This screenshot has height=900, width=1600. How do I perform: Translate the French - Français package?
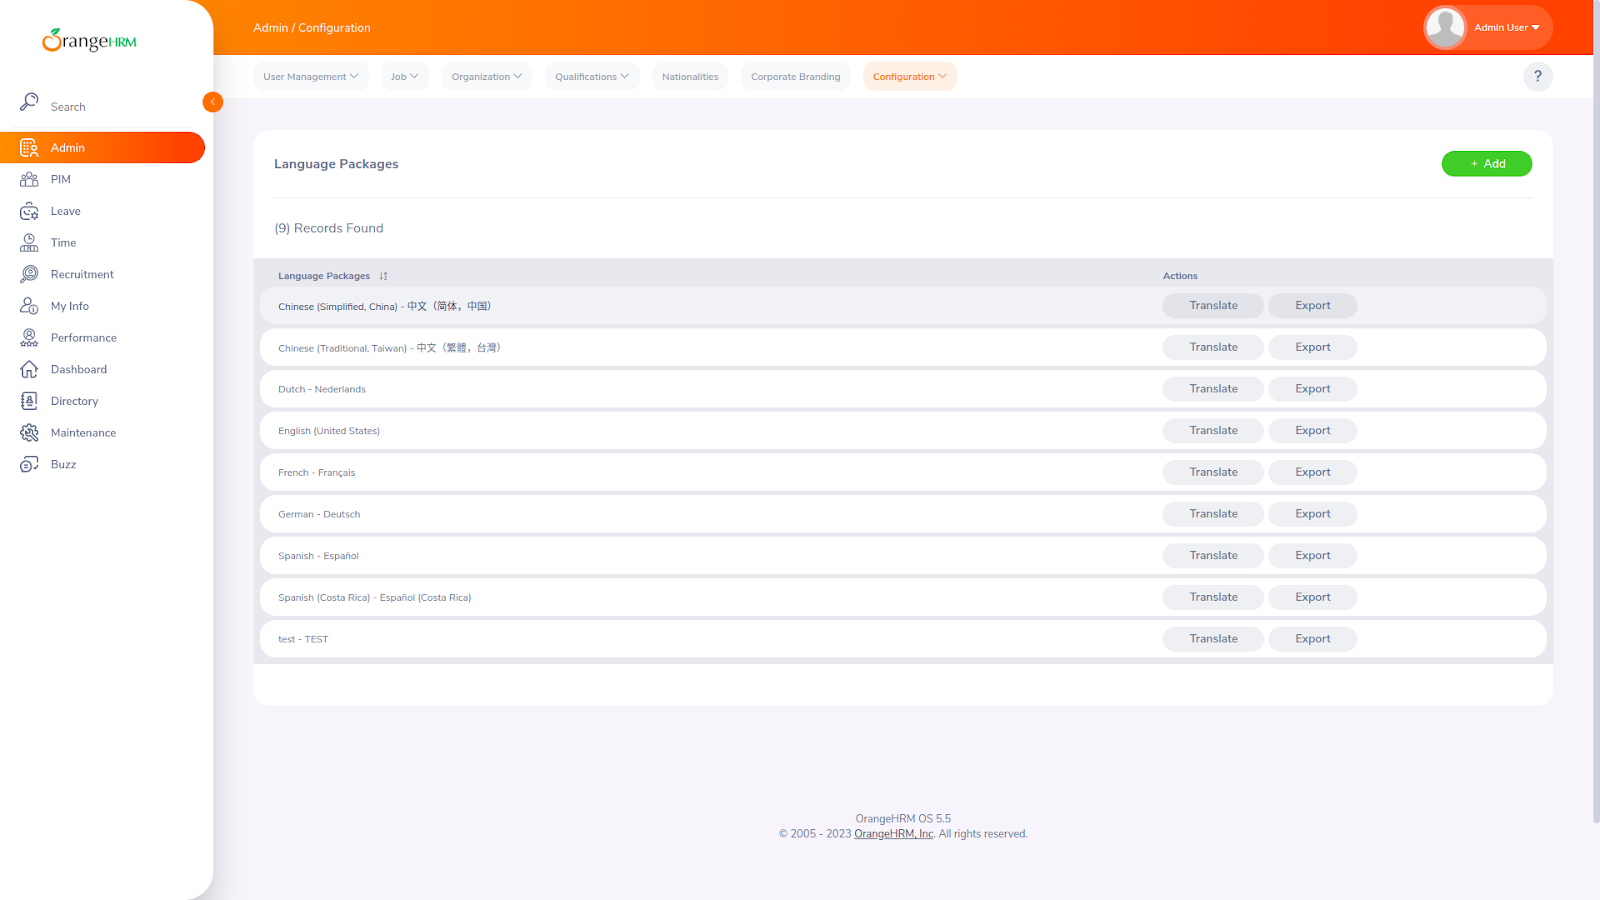tap(1213, 473)
